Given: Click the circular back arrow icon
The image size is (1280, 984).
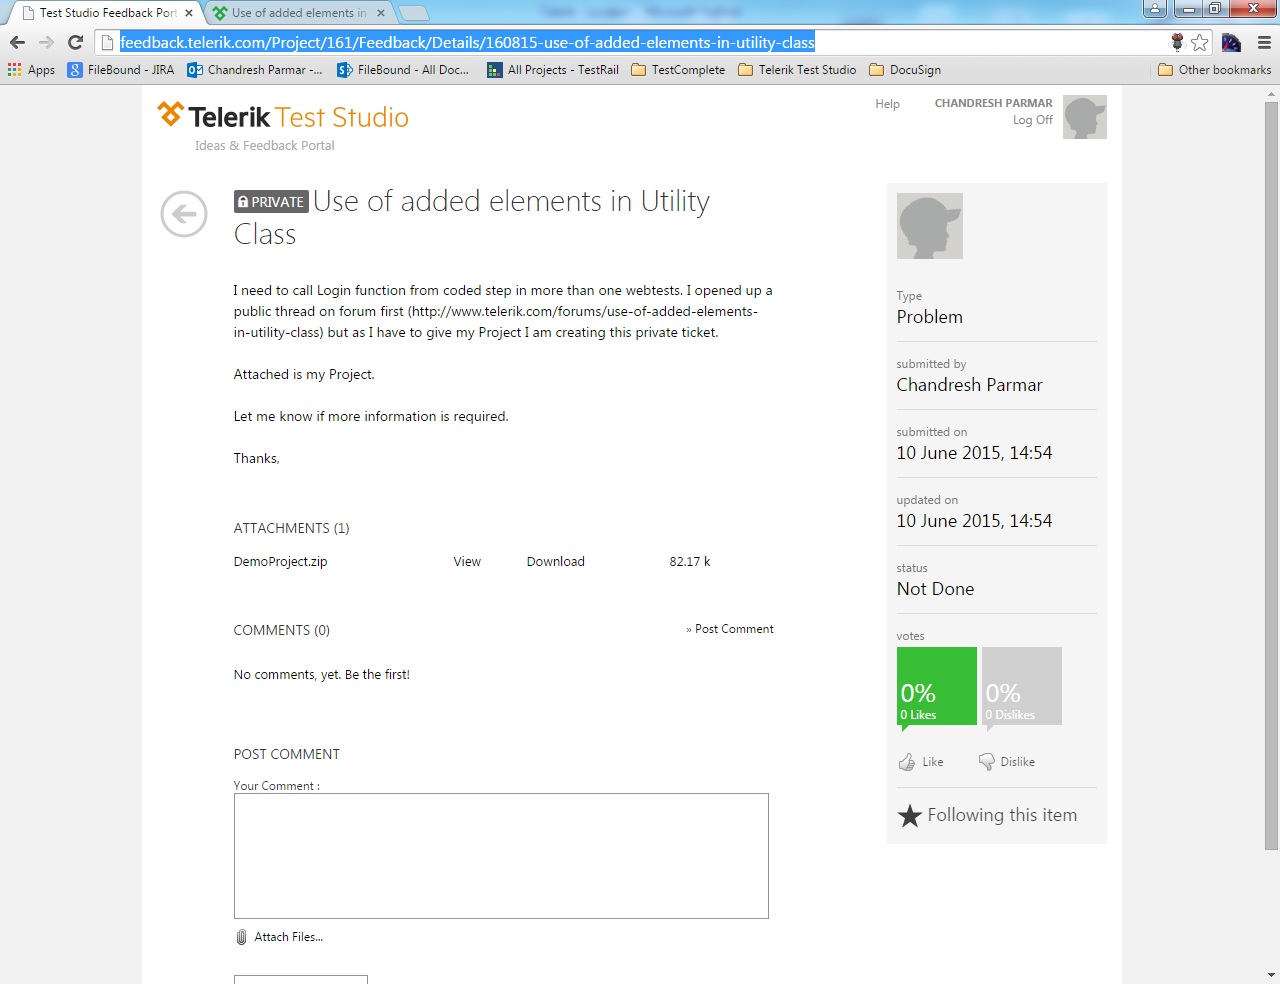Looking at the screenshot, I should pyautogui.click(x=184, y=214).
